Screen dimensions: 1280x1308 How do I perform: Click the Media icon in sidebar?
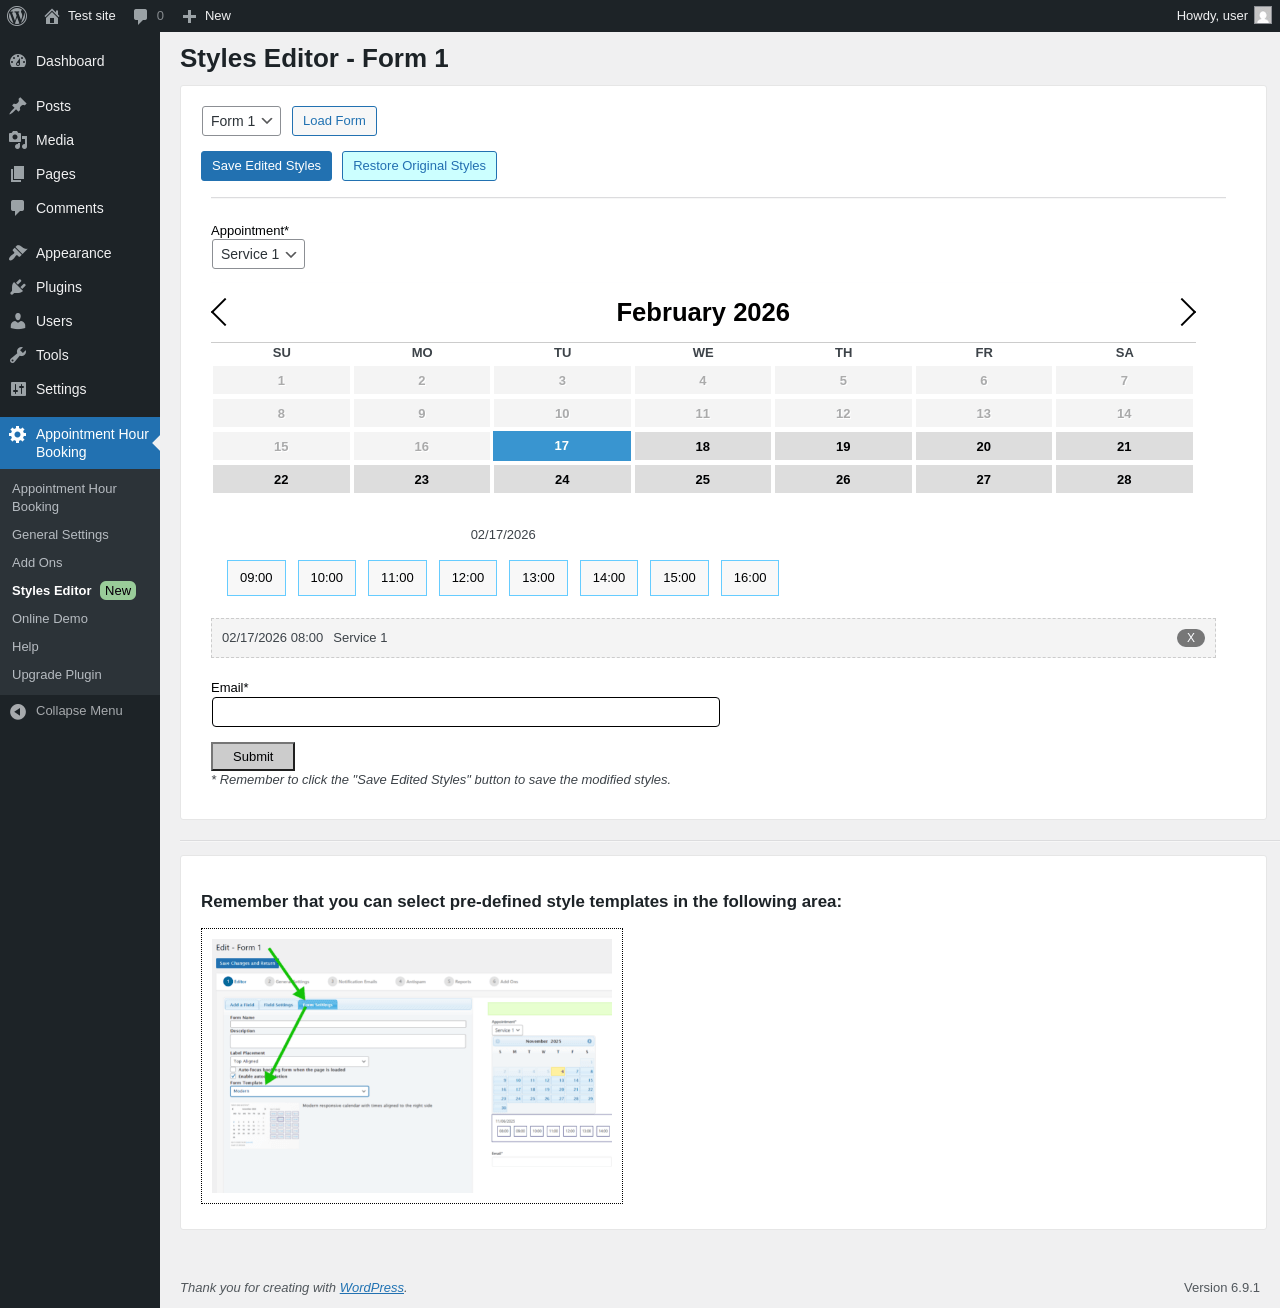coord(18,140)
